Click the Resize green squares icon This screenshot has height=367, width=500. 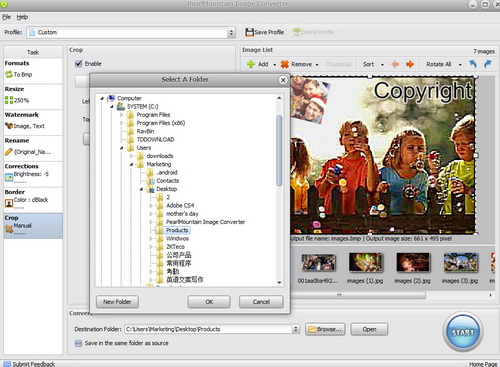click(9, 100)
